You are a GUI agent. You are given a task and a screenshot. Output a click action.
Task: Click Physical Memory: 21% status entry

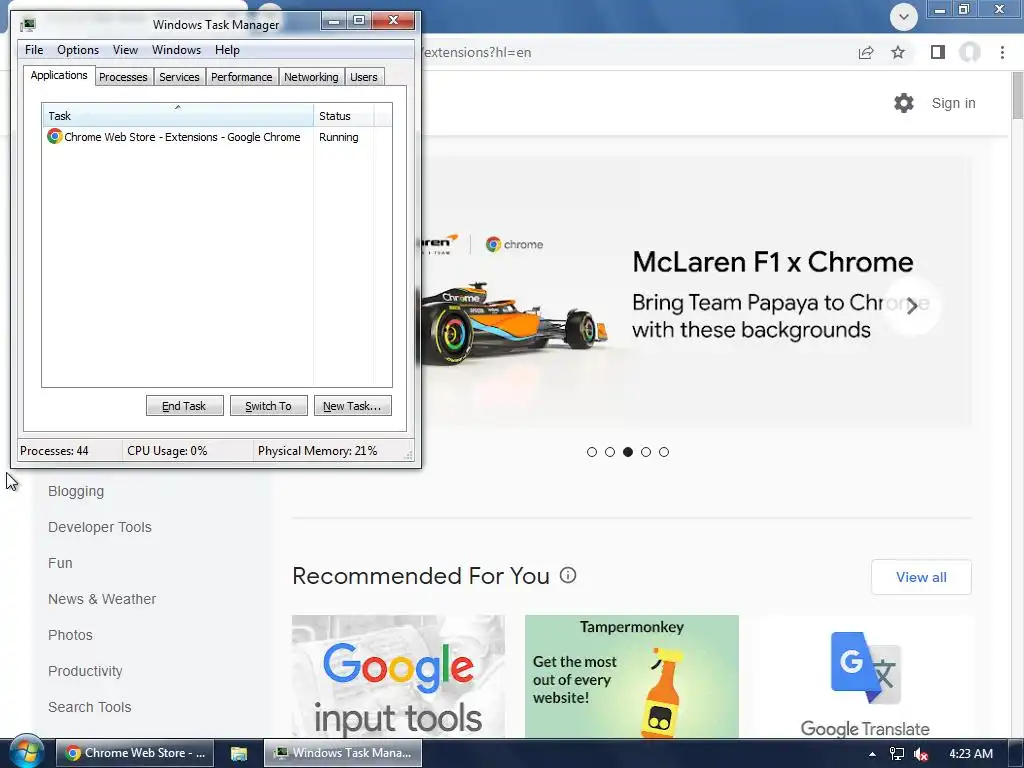click(317, 451)
